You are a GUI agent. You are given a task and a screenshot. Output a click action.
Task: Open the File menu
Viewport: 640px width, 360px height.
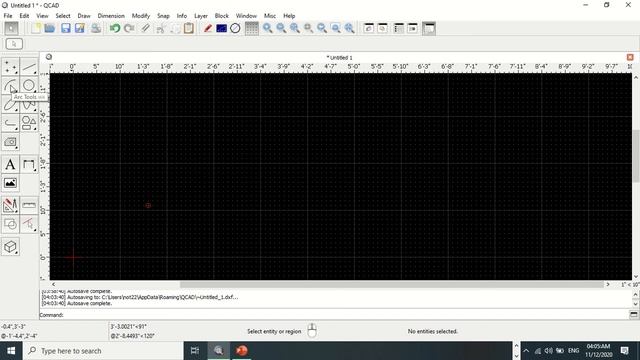click(x=8, y=16)
